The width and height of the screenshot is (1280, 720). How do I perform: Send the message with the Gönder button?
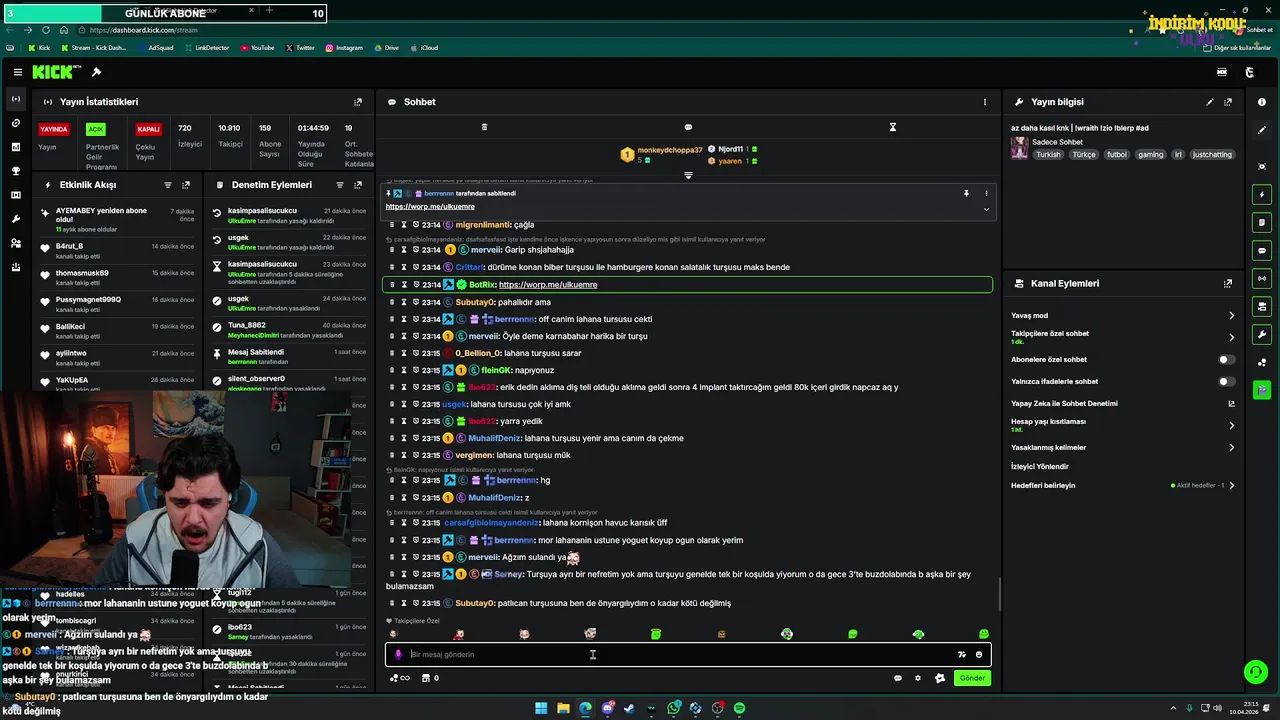(x=972, y=678)
